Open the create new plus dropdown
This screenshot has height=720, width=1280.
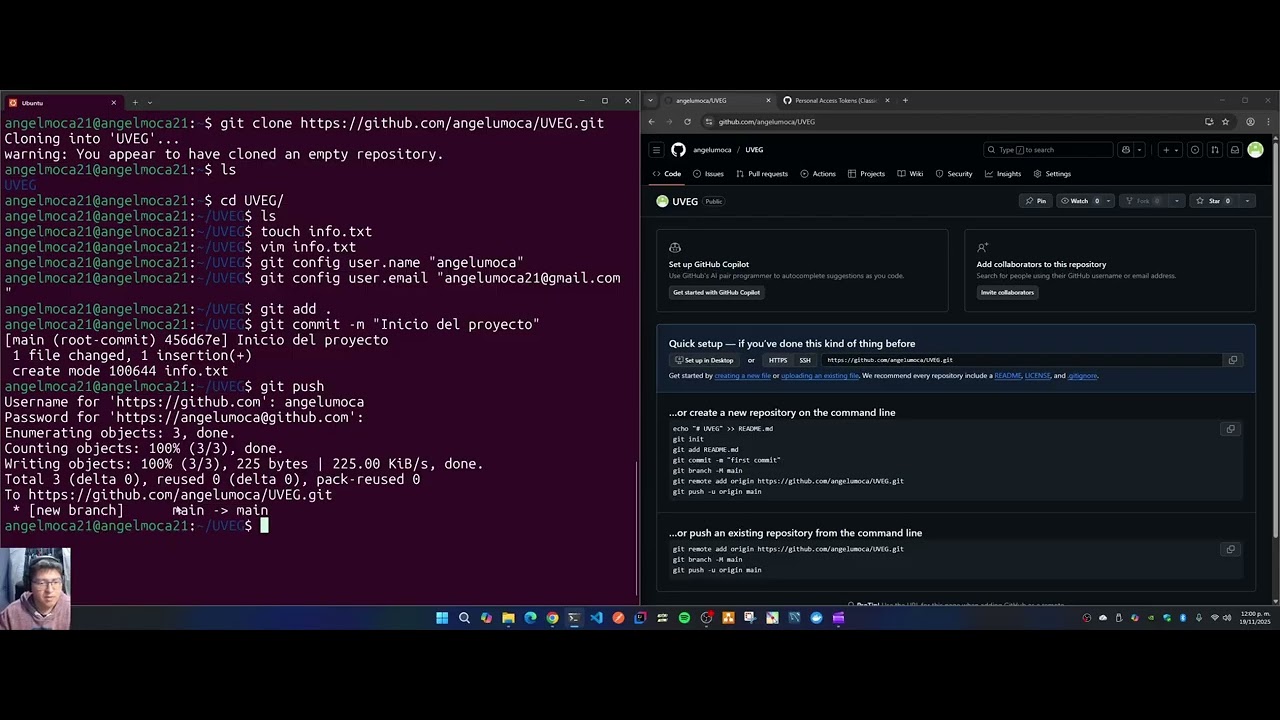[x=1169, y=150]
